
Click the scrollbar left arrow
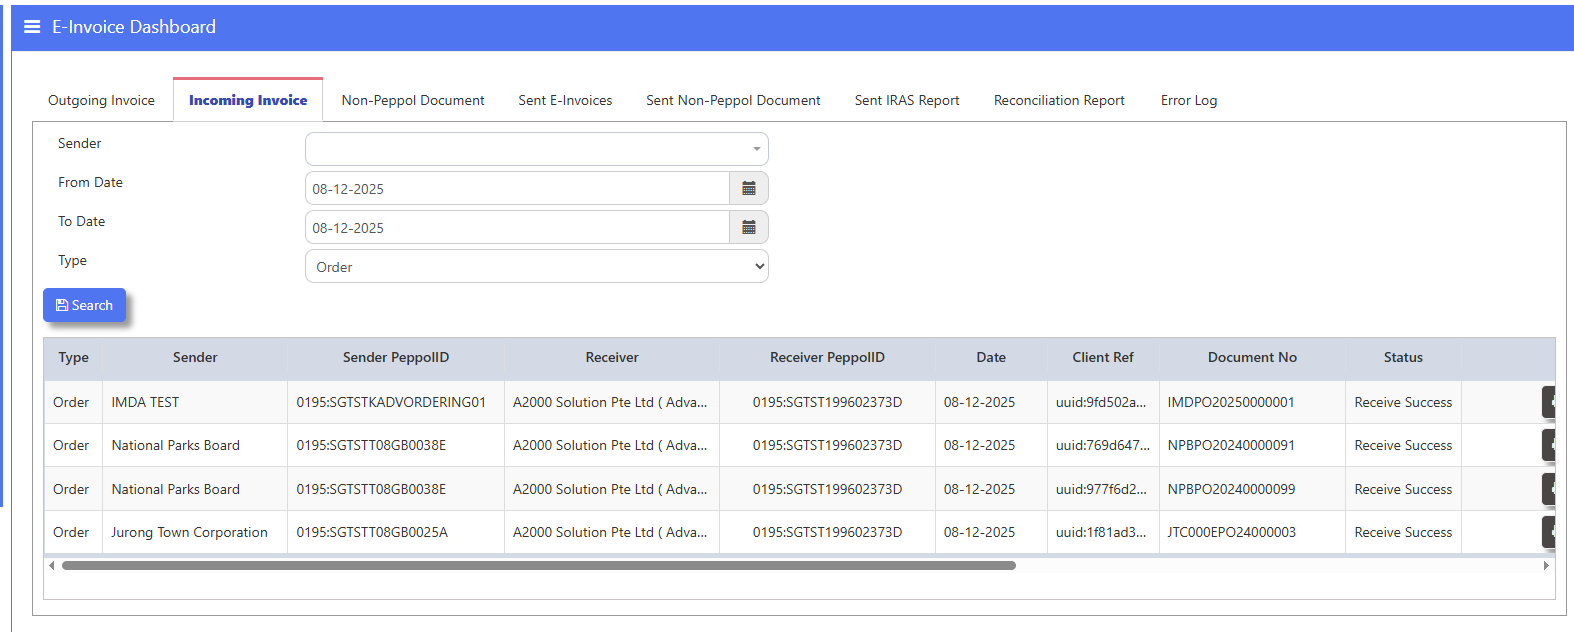coord(52,565)
